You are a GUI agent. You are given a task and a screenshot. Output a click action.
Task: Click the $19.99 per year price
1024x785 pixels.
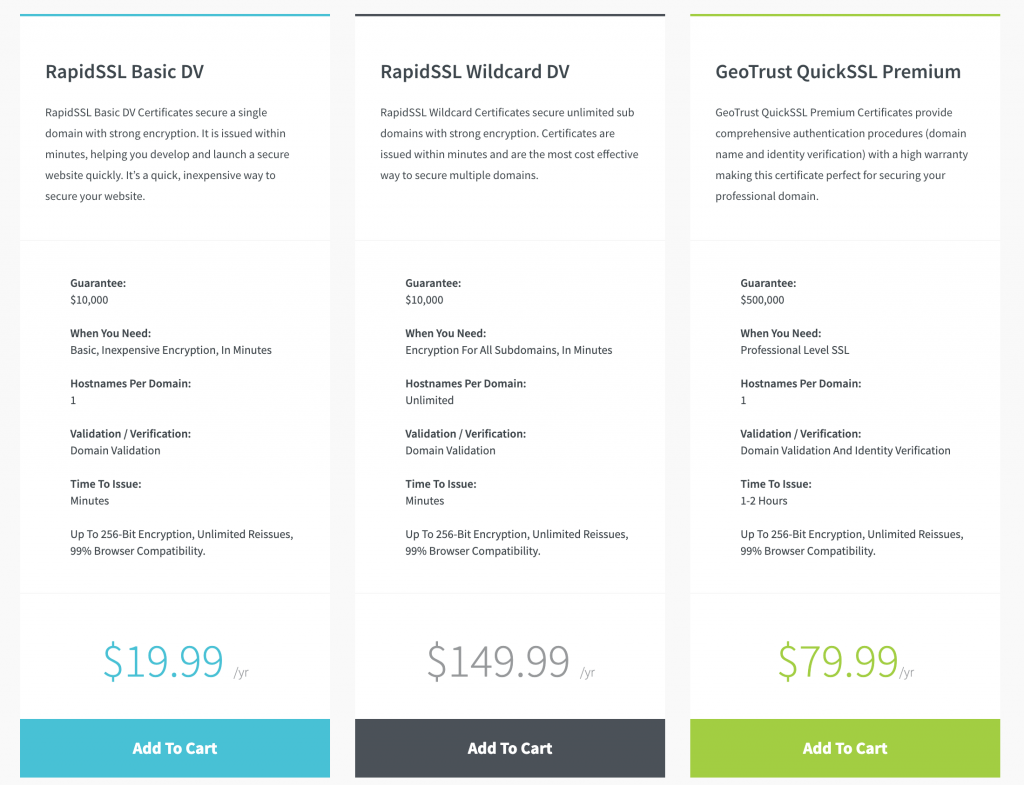tap(176, 662)
